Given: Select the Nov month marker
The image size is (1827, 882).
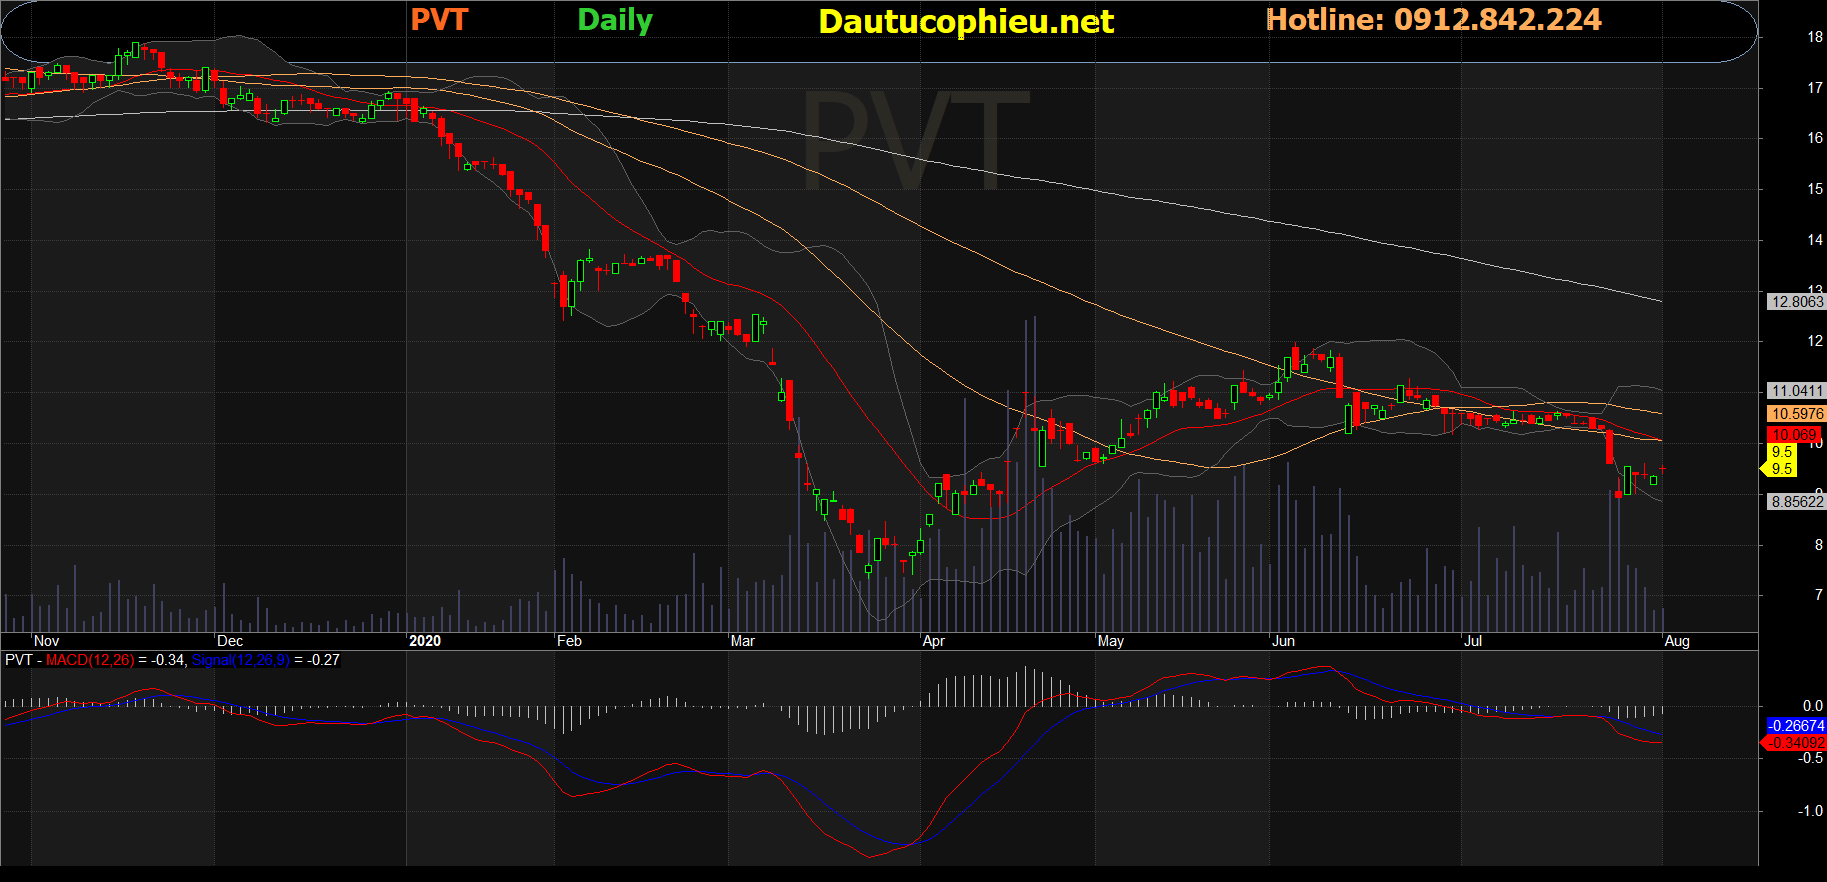Looking at the screenshot, I should (x=46, y=641).
